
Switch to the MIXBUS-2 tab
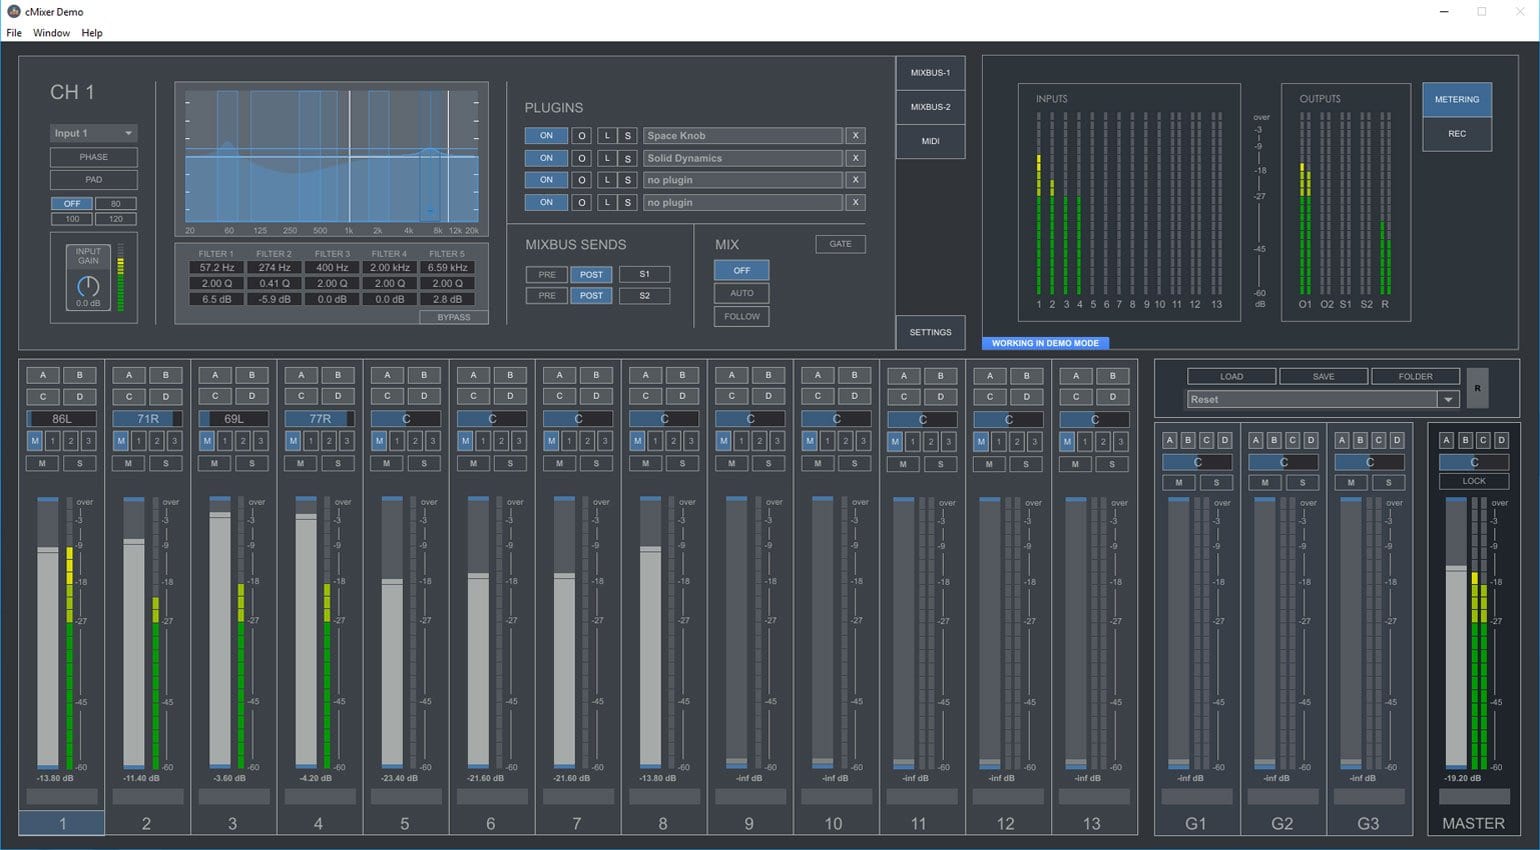tap(930, 107)
